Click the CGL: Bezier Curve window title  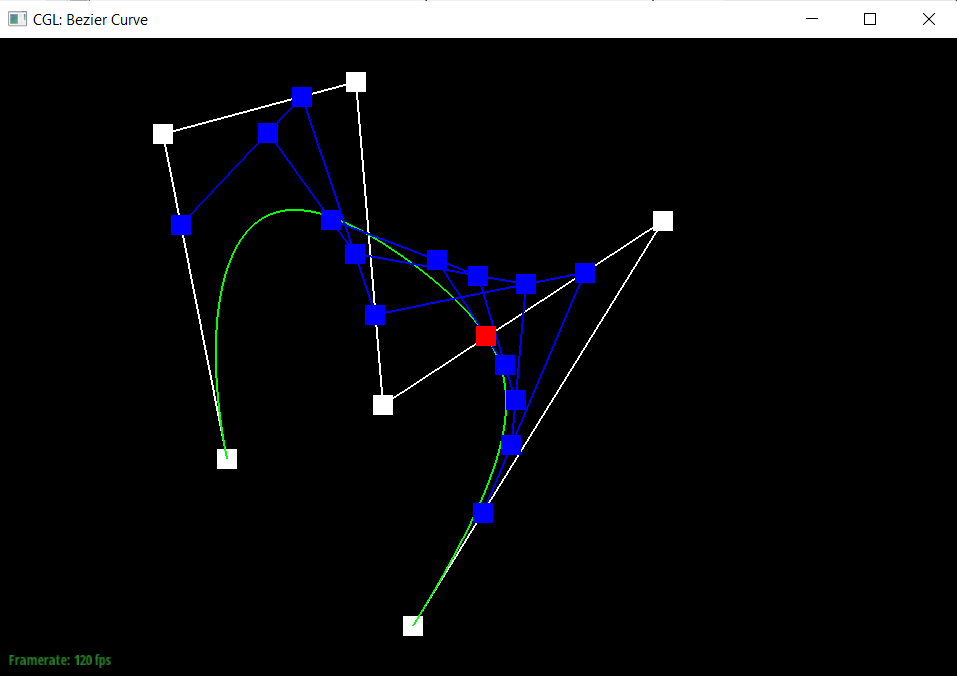90,19
